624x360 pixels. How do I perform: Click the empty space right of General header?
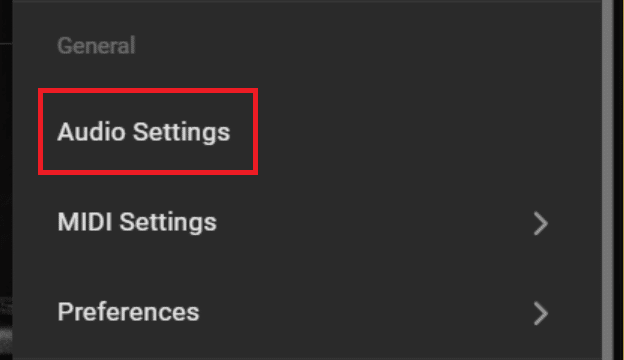click(368, 46)
